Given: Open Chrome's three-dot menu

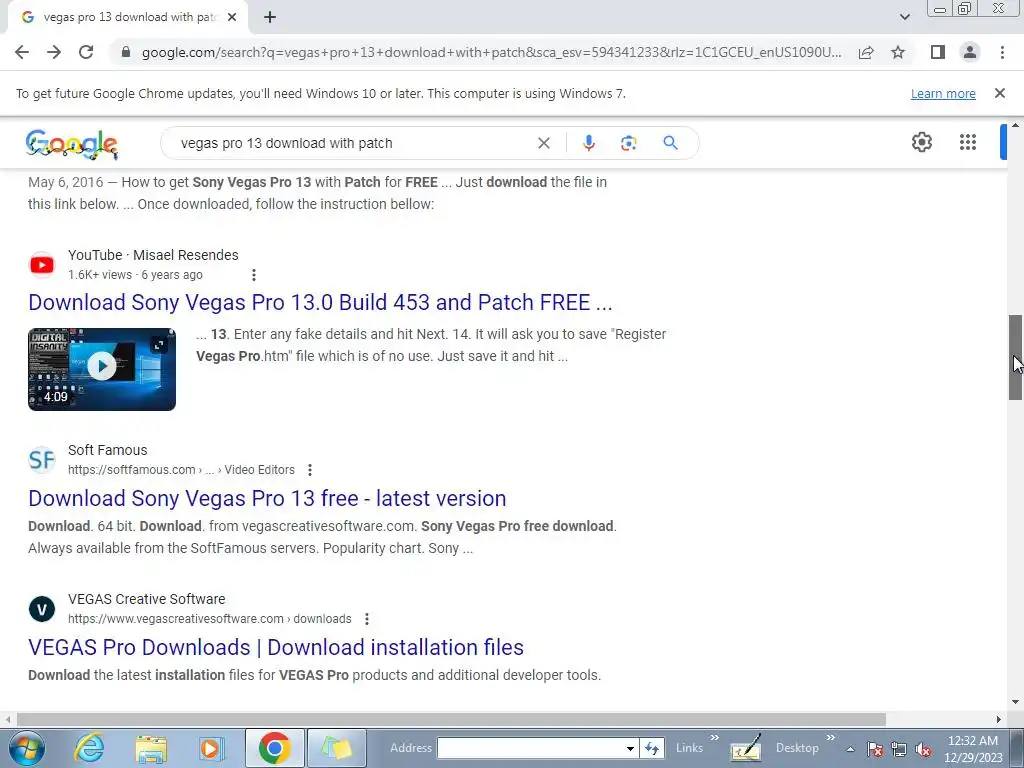Looking at the screenshot, I should click(x=1002, y=52).
